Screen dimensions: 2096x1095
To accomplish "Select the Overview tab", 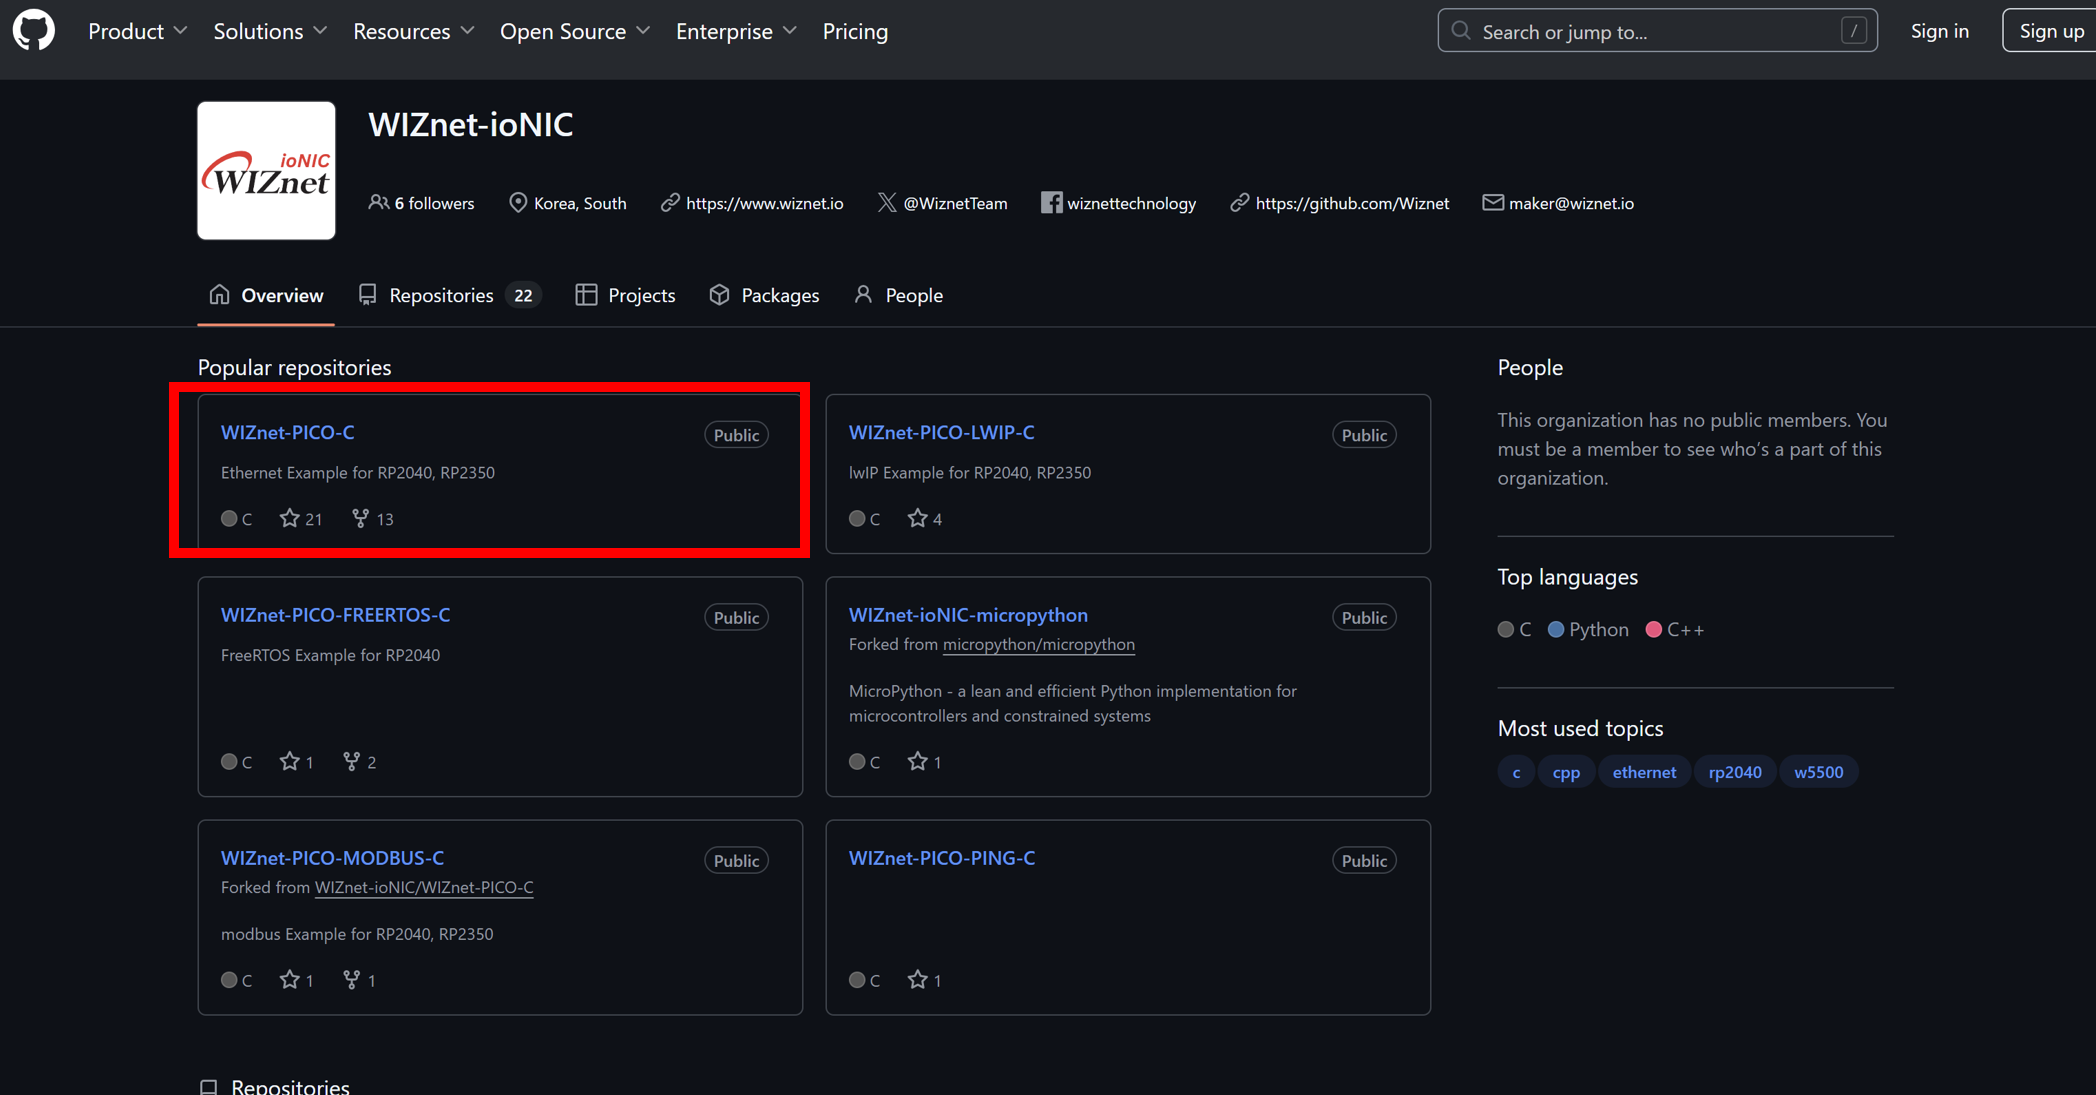I will [266, 295].
